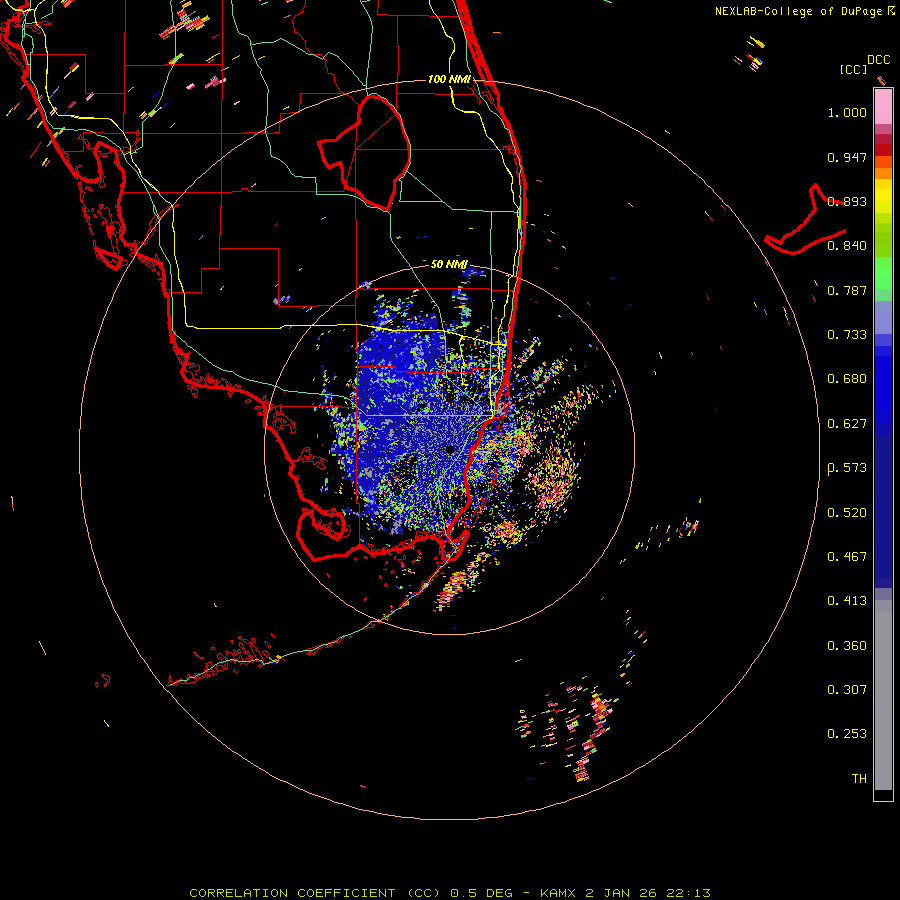Click the TH threshold label
Screen dimensions: 900x900
click(x=859, y=779)
